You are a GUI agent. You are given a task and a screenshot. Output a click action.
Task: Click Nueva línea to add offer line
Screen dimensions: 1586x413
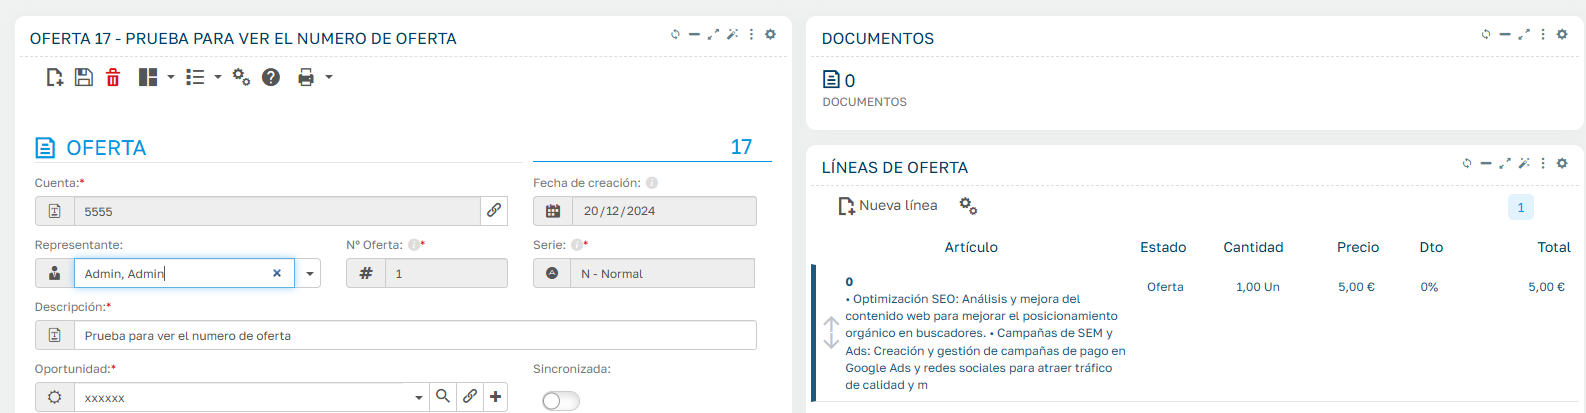(888, 205)
